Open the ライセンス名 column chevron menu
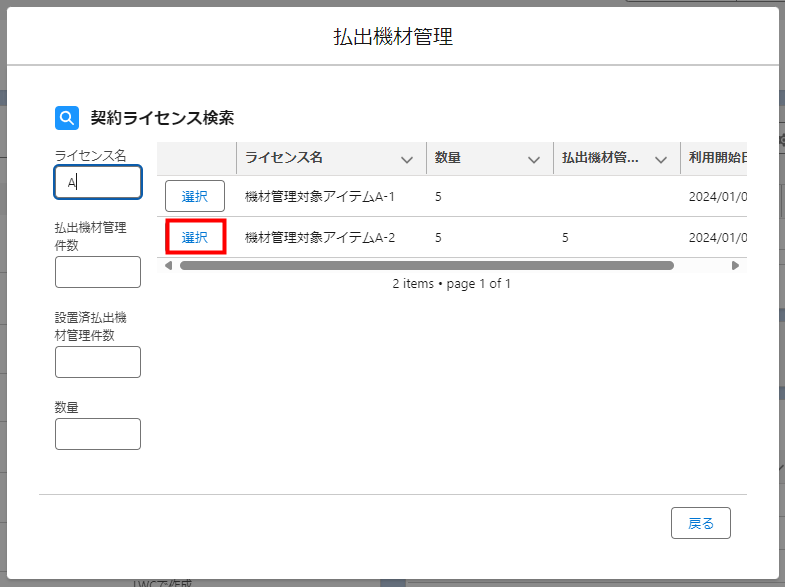The image size is (785, 587). [x=406, y=159]
